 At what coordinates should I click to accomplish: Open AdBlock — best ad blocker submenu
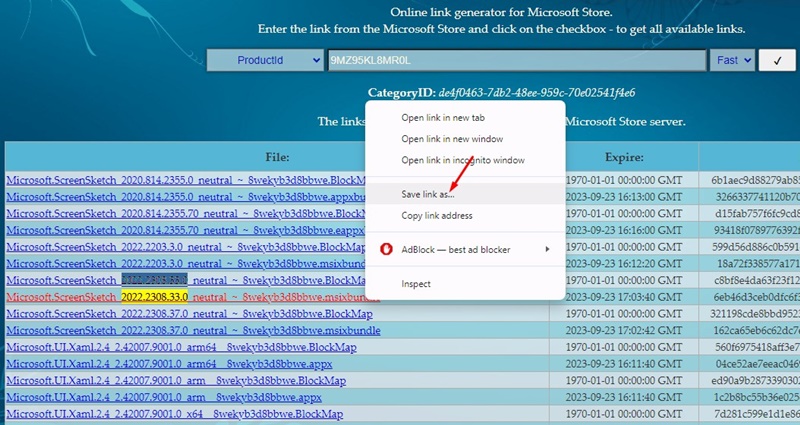tap(465, 249)
